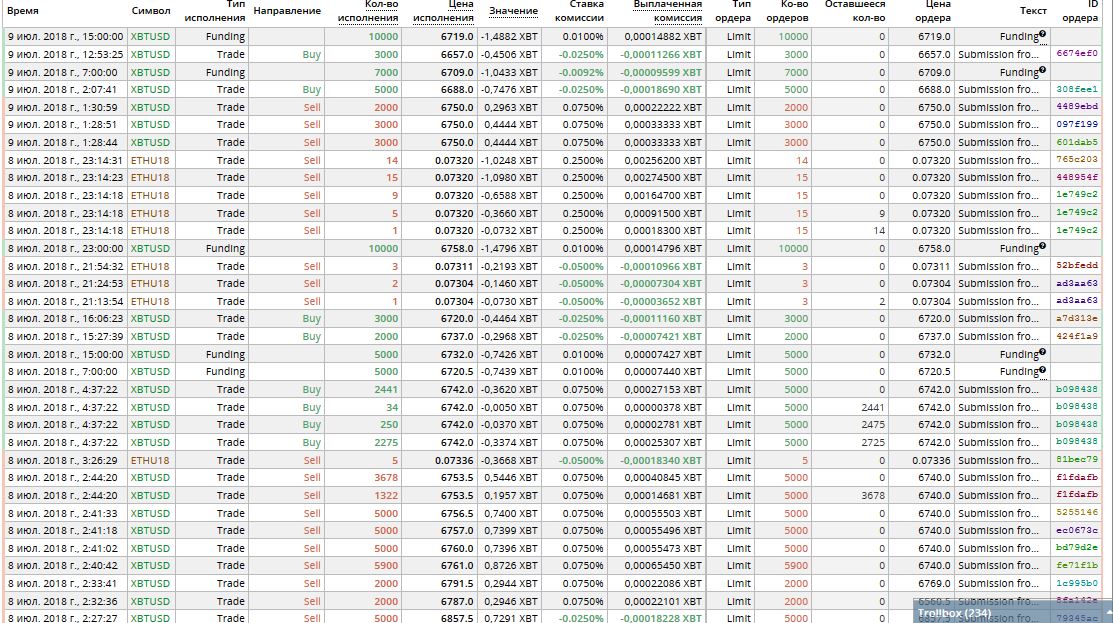1113x623 pixels.
Task: Click Submission text in the 2:33:41 row
Action: tap(999, 583)
